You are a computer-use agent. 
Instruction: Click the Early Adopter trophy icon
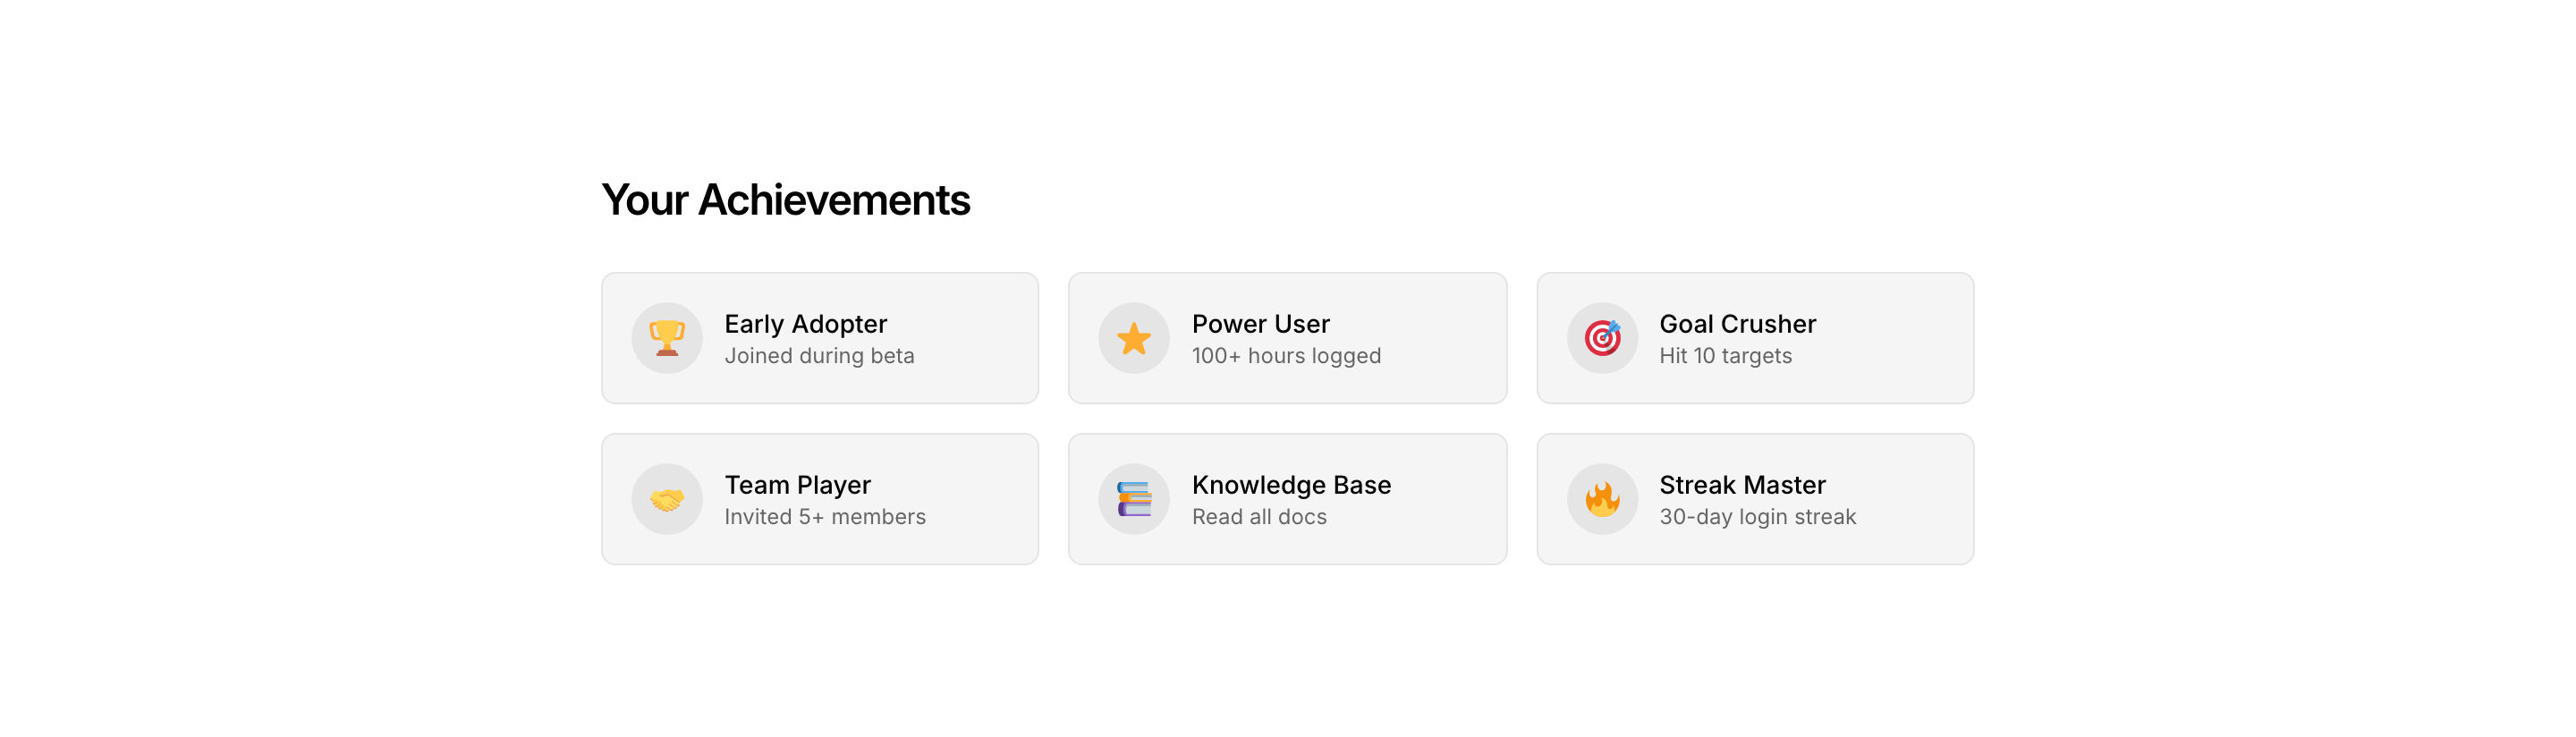[667, 338]
